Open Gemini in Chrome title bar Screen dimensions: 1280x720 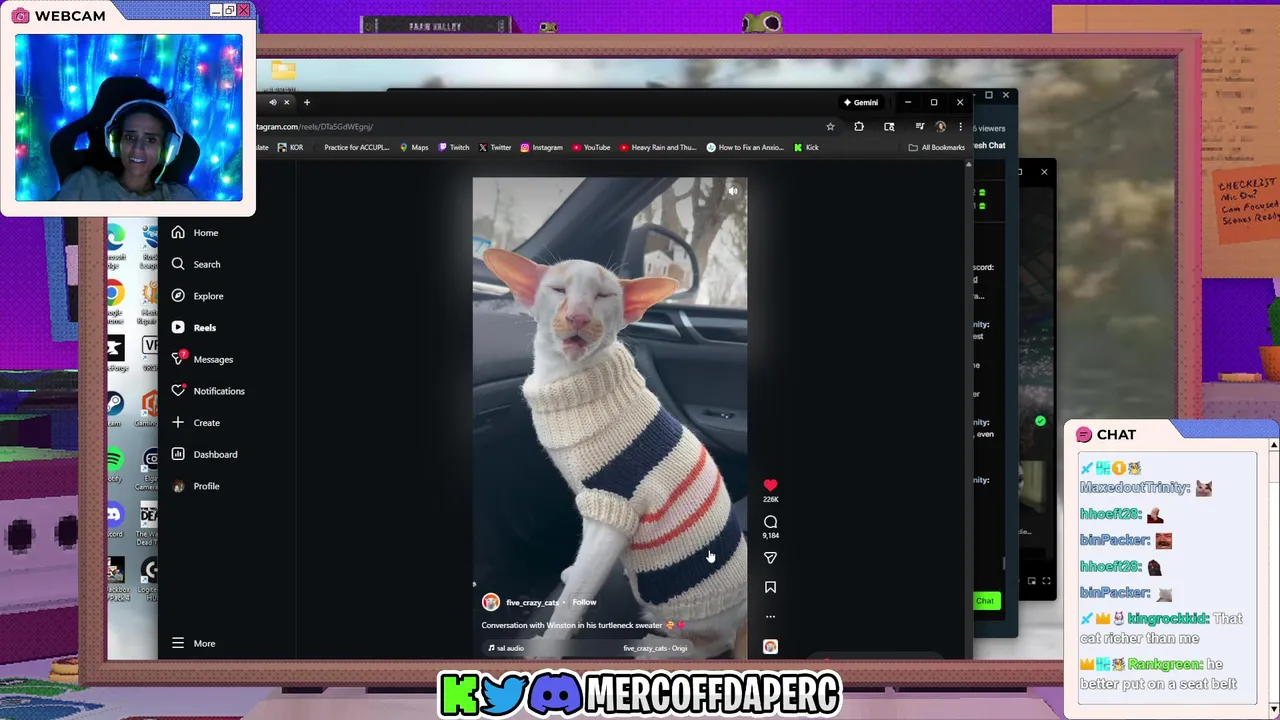point(861,102)
